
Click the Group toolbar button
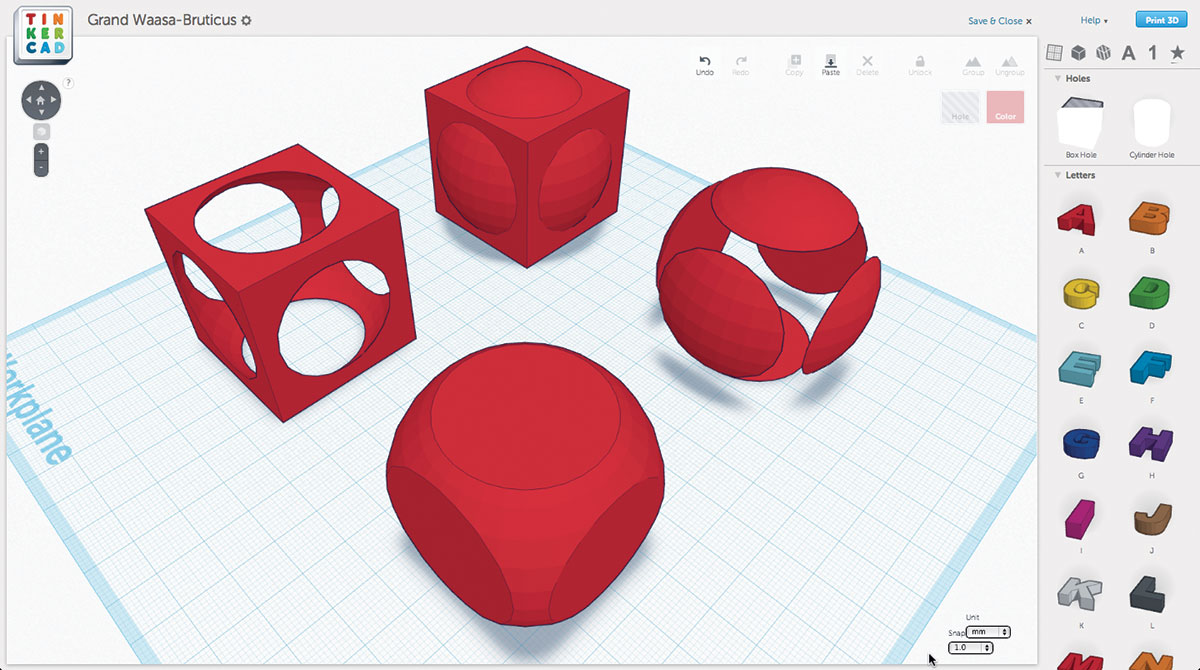click(x=973, y=65)
